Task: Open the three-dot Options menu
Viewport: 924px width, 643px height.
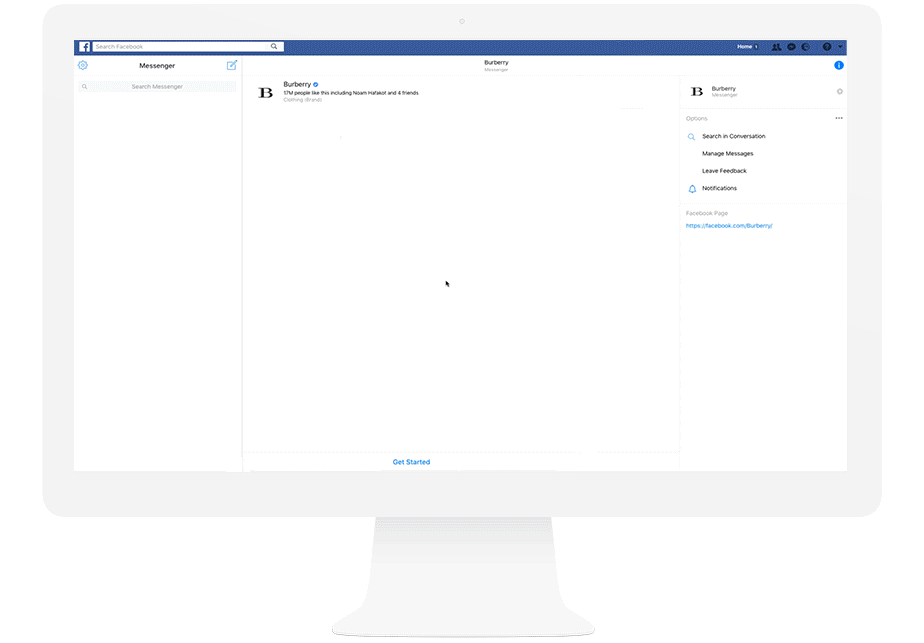Action: pyautogui.click(x=839, y=119)
